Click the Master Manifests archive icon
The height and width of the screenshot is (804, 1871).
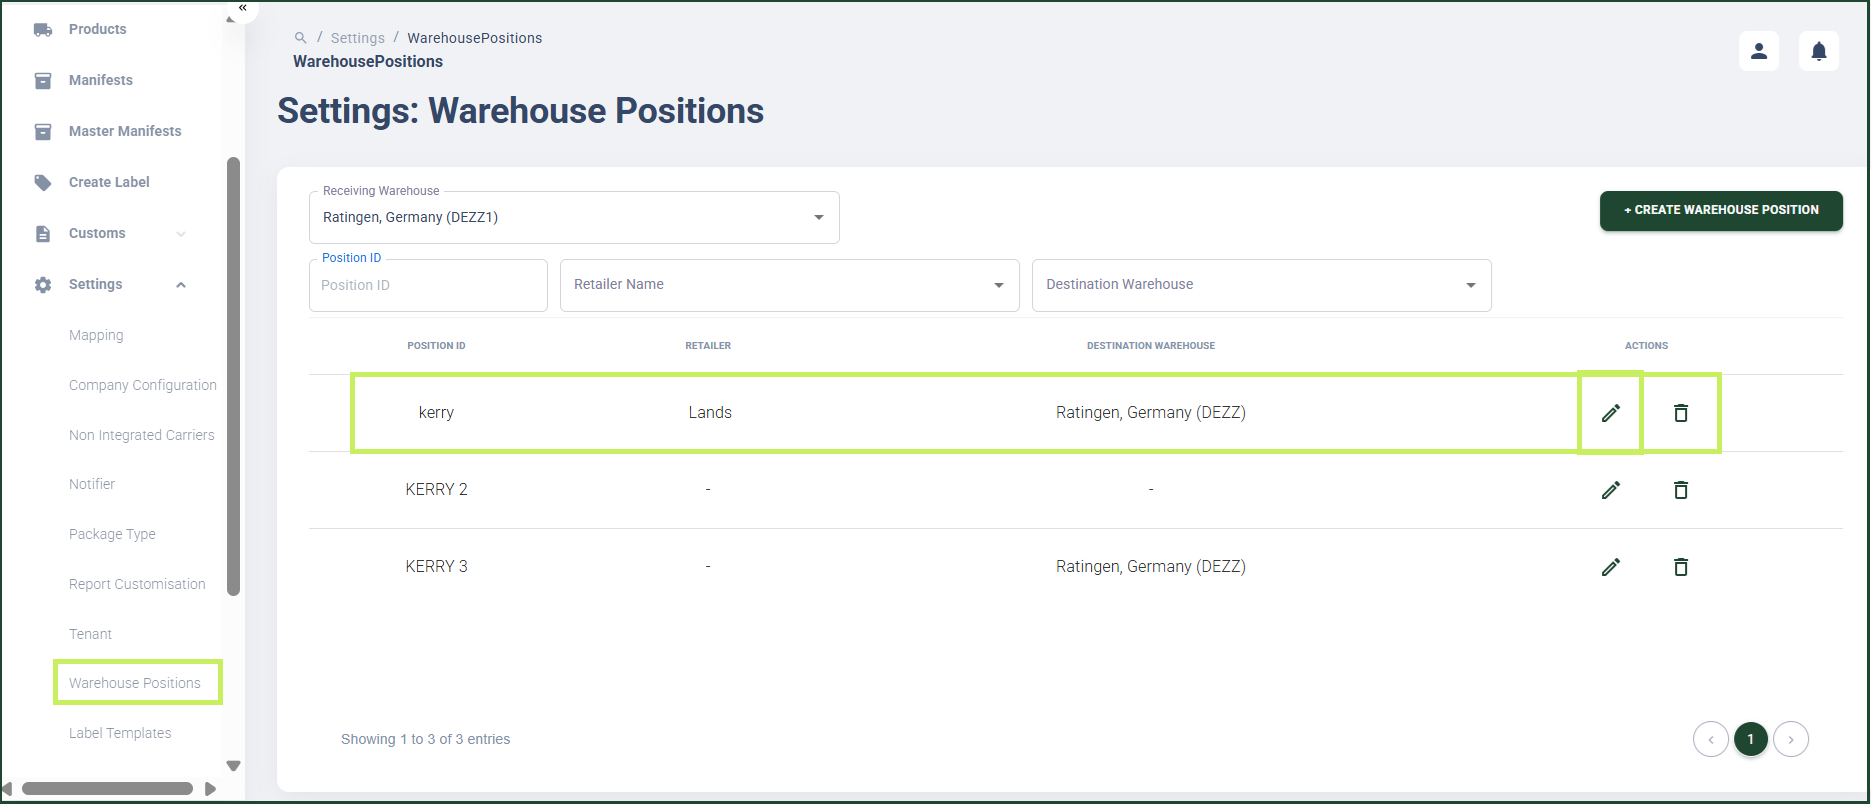point(43,132)
